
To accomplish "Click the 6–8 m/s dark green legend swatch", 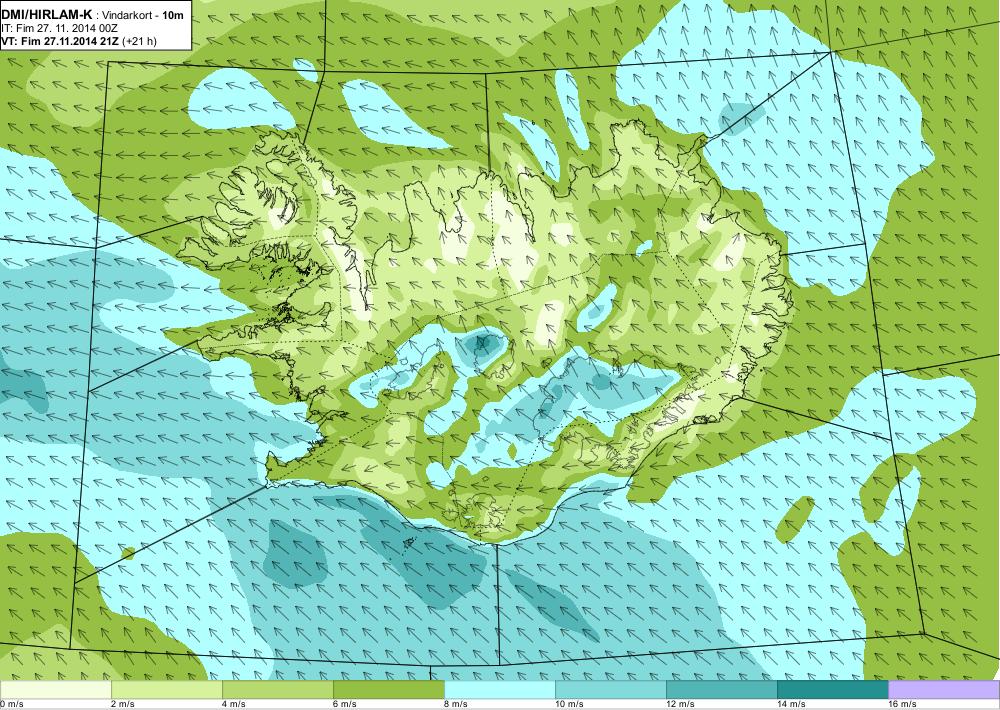I will (x=389, y=689).
